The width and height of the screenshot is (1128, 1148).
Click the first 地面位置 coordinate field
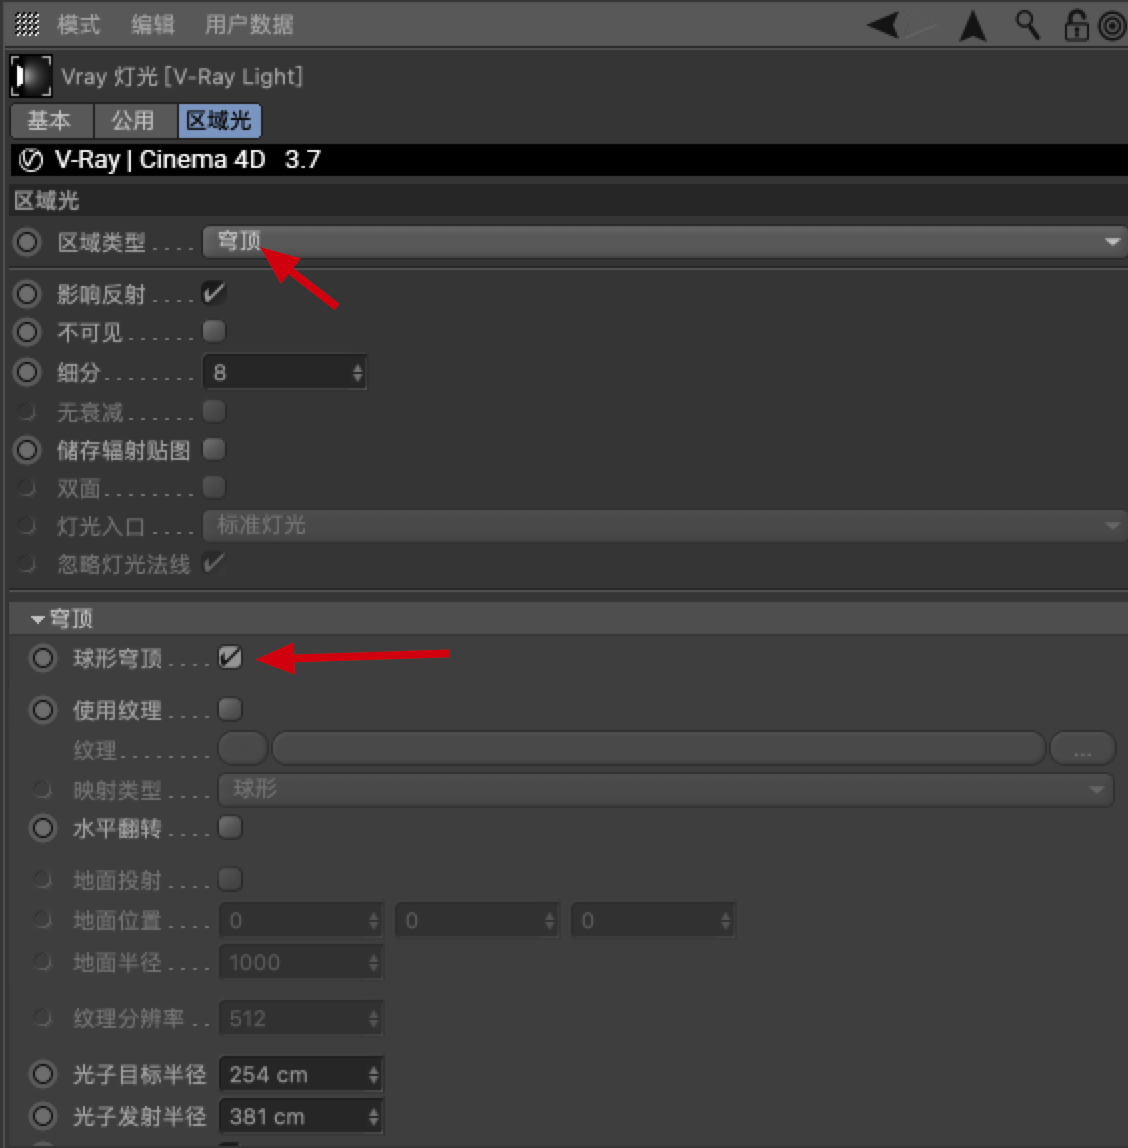pos(300,920)
